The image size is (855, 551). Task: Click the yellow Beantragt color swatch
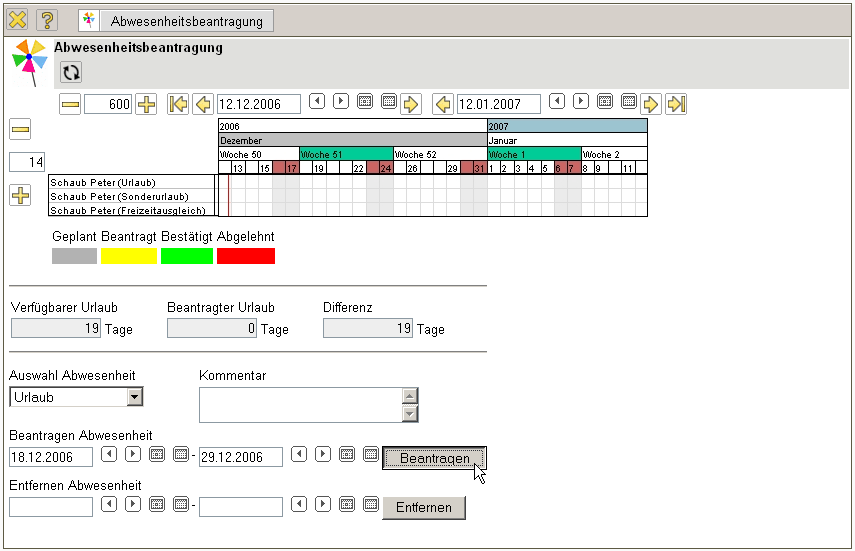pos(129,256)
